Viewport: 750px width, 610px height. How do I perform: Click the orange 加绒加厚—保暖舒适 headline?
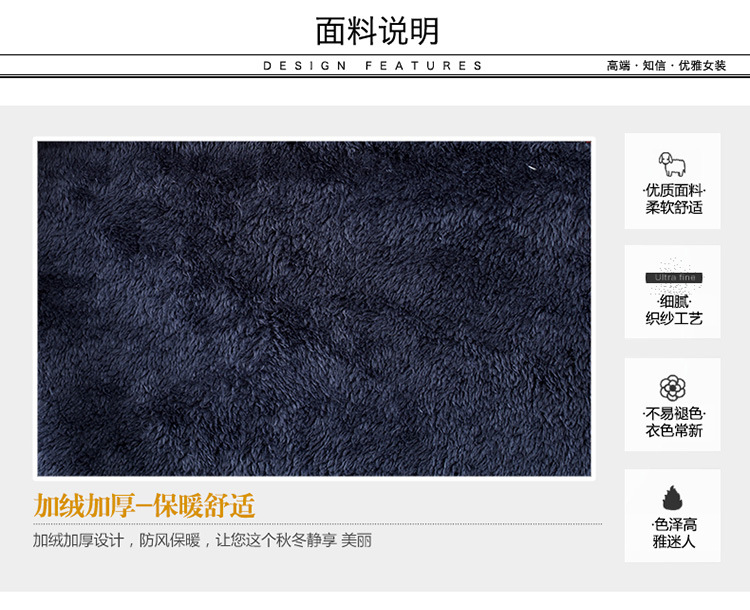point(144,506)
